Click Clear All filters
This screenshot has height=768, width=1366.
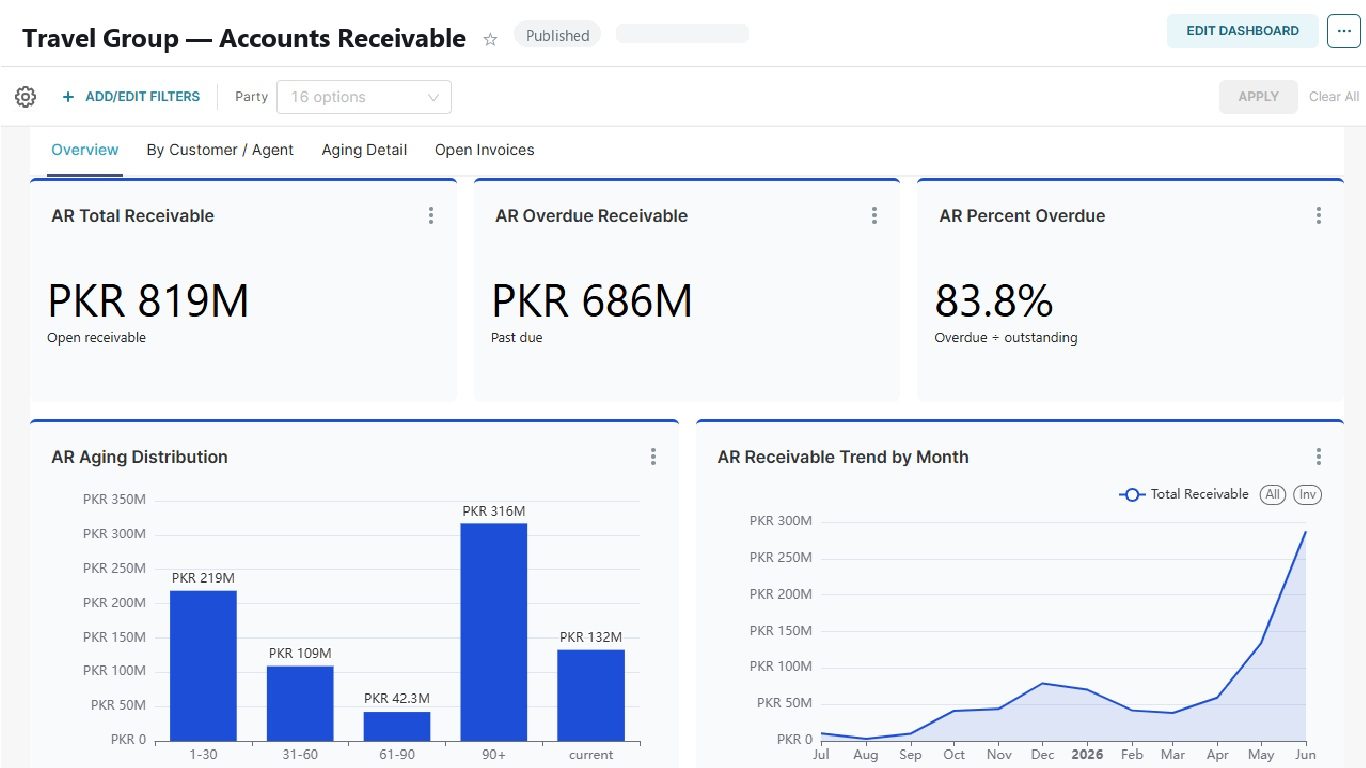point(1334,97)
